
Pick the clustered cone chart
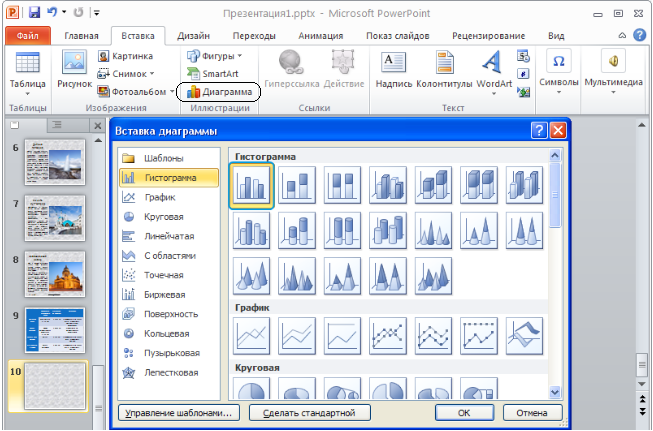(x=434, y=231)
